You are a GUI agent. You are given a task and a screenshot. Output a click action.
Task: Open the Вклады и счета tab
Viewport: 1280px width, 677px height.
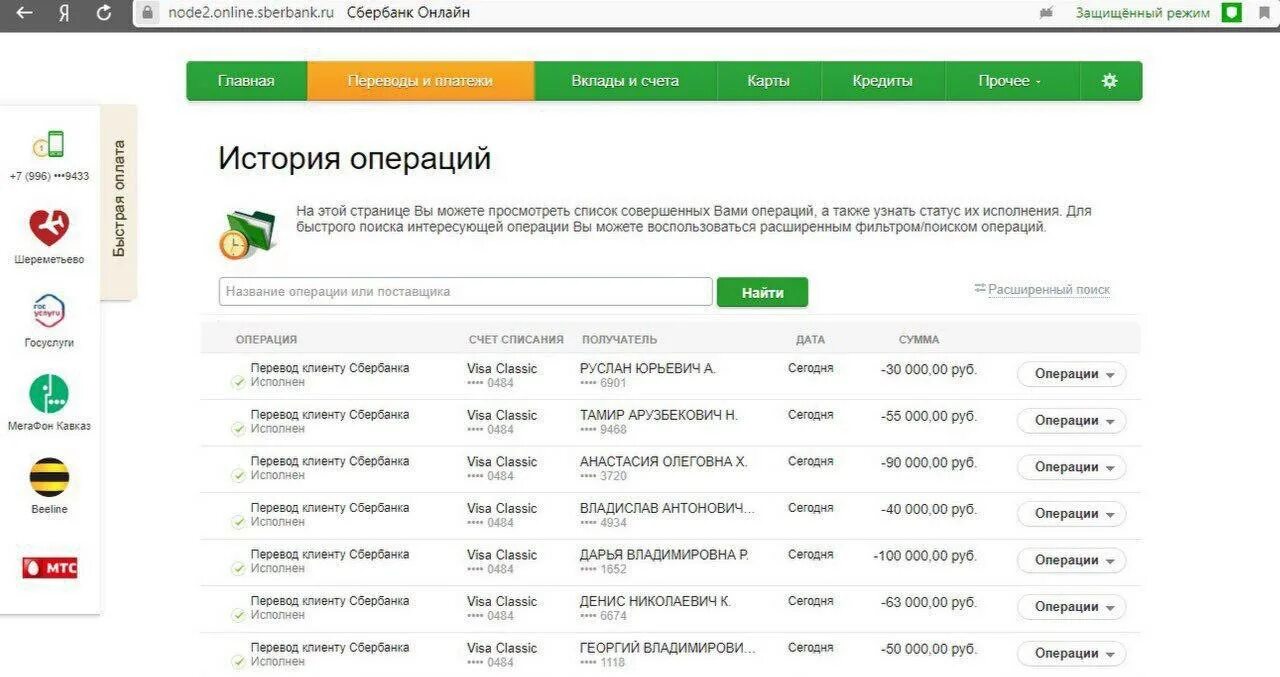pyautogui.click(x=625, y=81)
